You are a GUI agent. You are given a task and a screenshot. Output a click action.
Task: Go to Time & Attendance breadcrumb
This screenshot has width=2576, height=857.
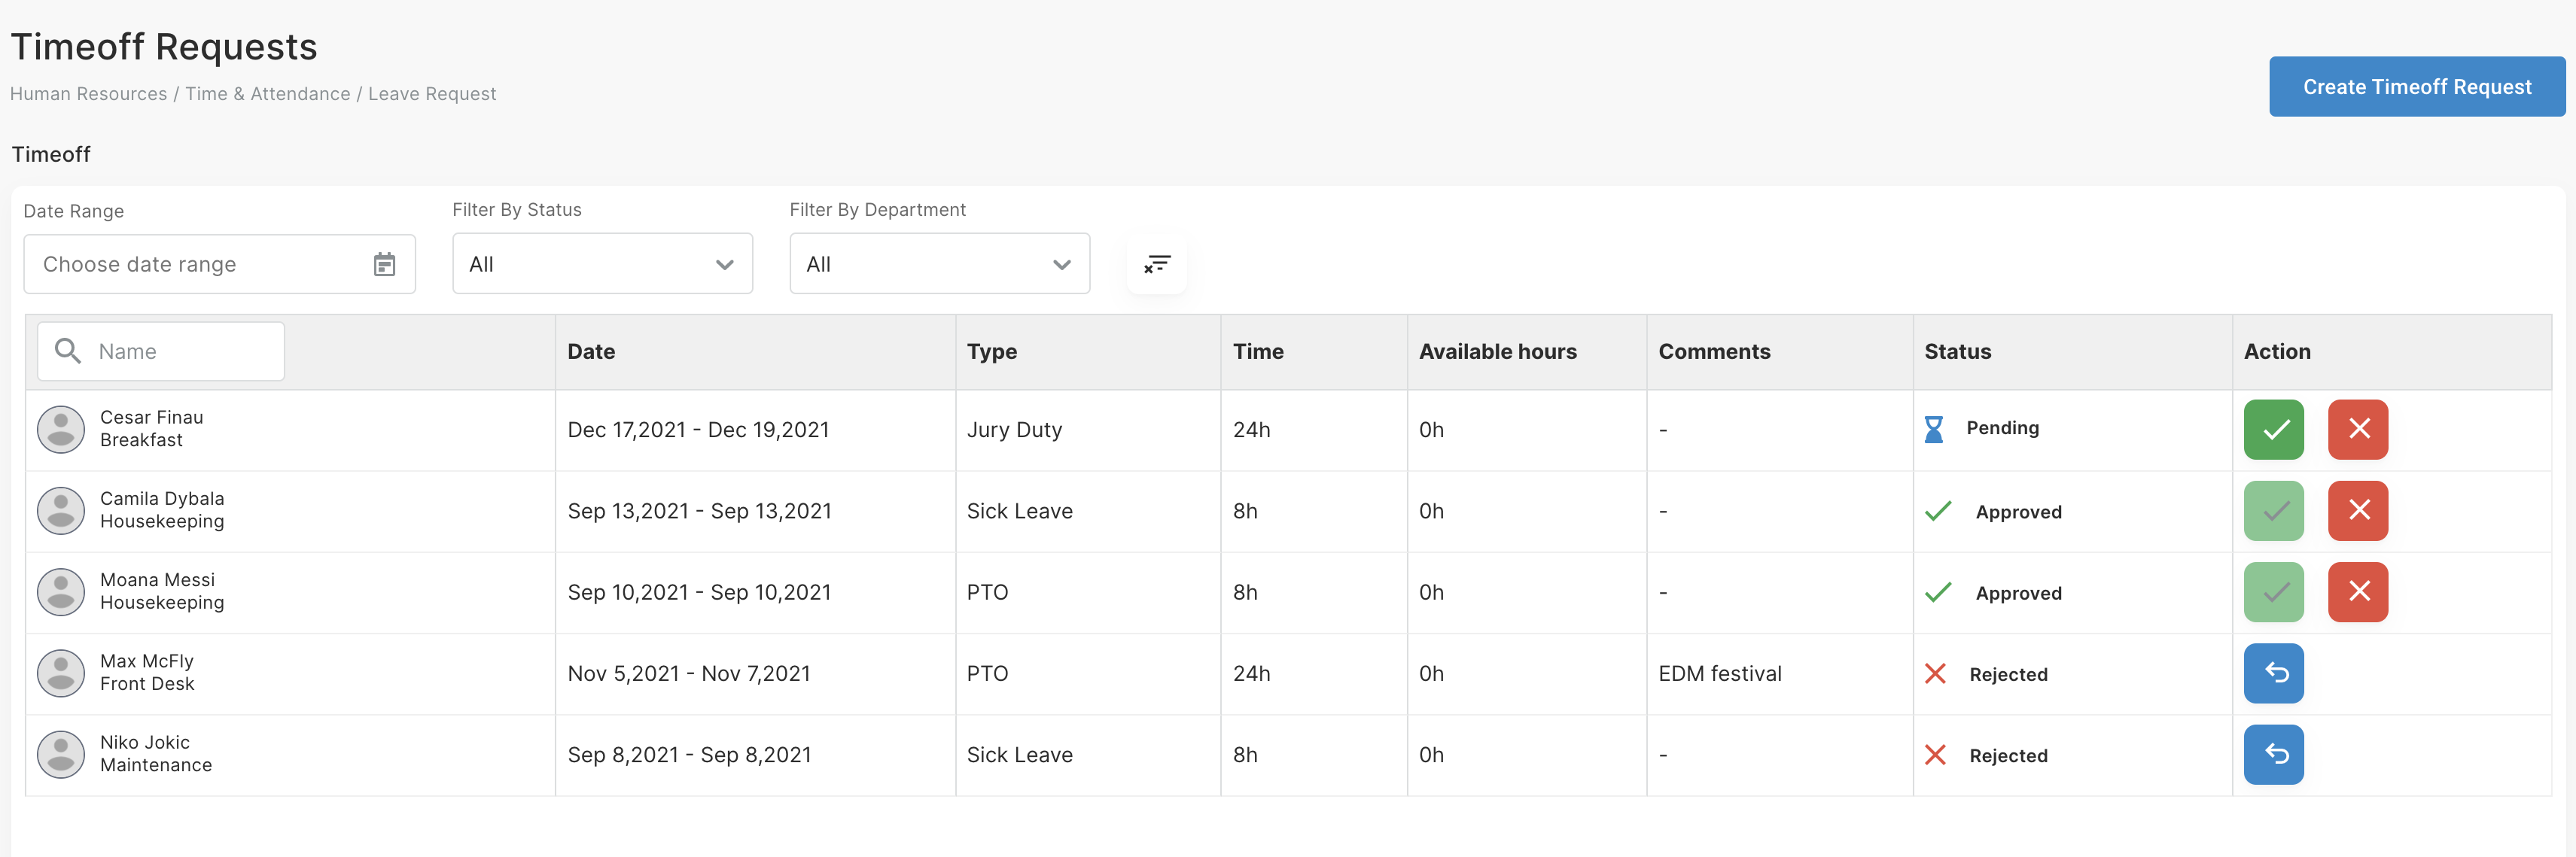pos(268,94)
